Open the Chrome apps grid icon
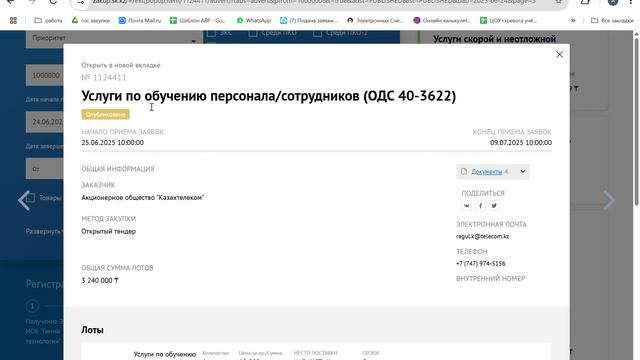The width and height of the screenshot is (640, 360). tap(13, 20)
